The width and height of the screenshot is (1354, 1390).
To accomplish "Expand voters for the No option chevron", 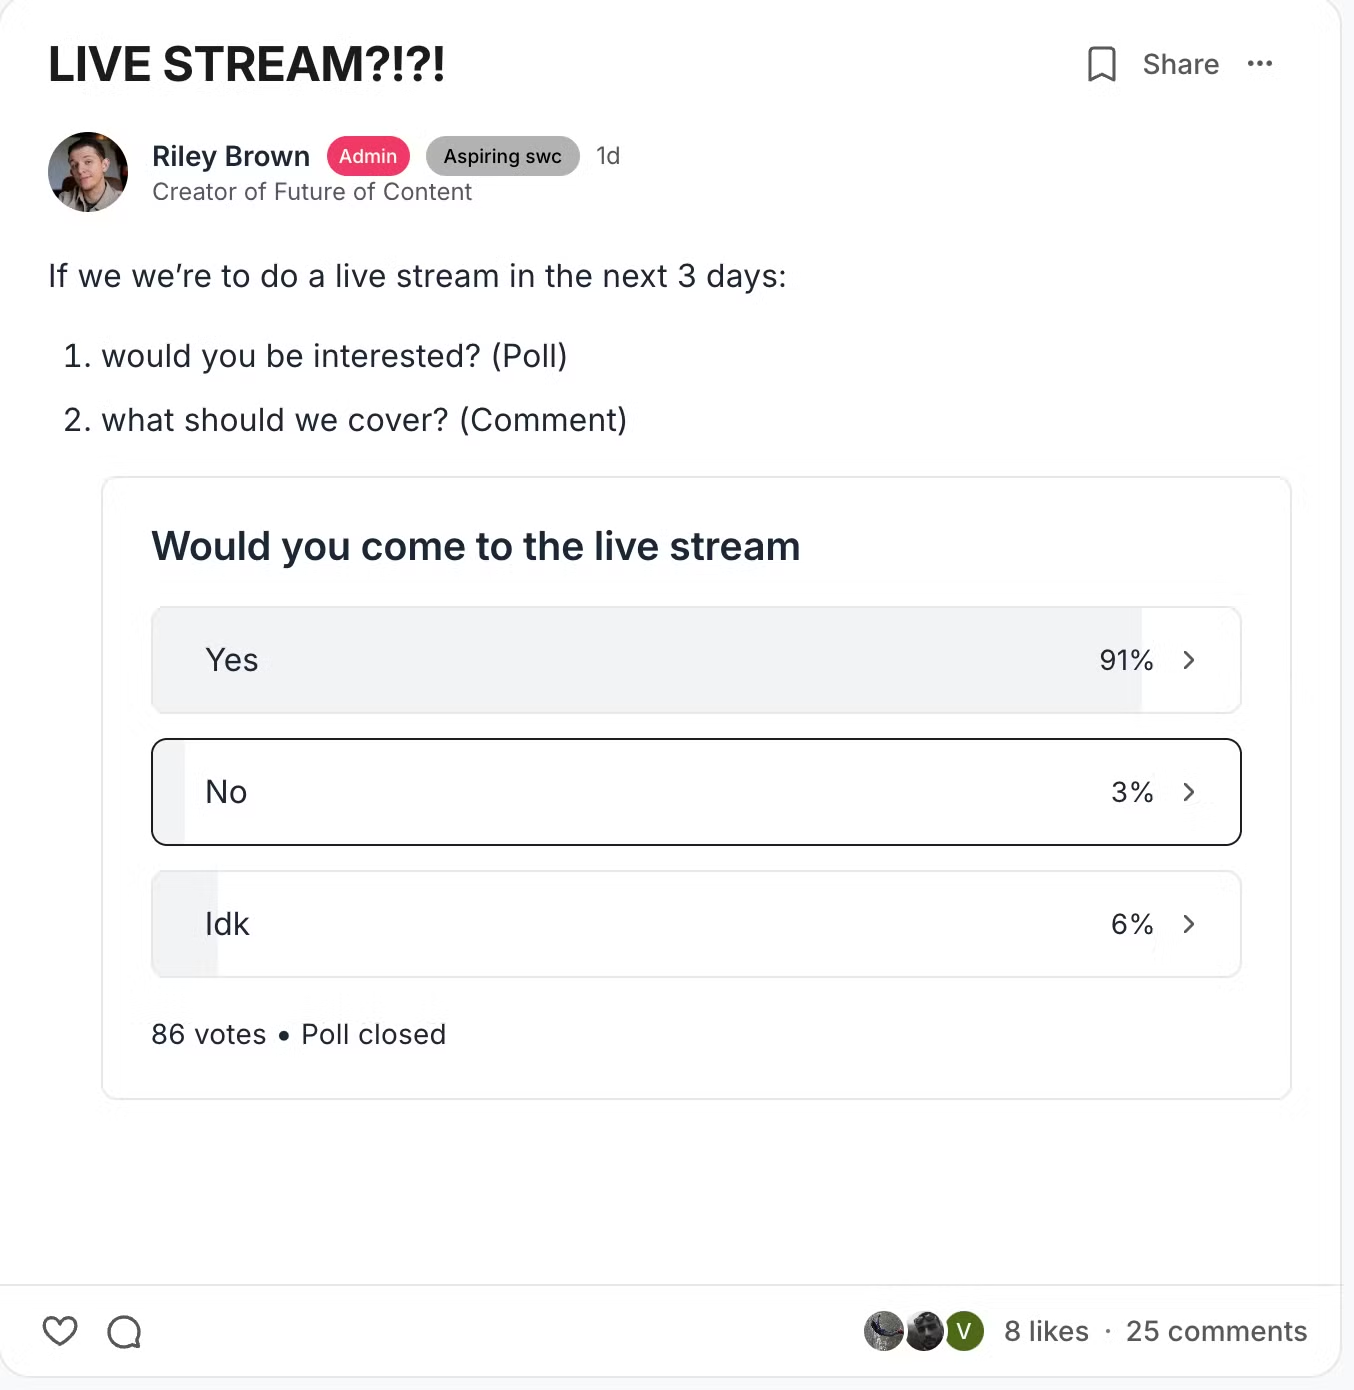I will click(x=1189, y=792).
